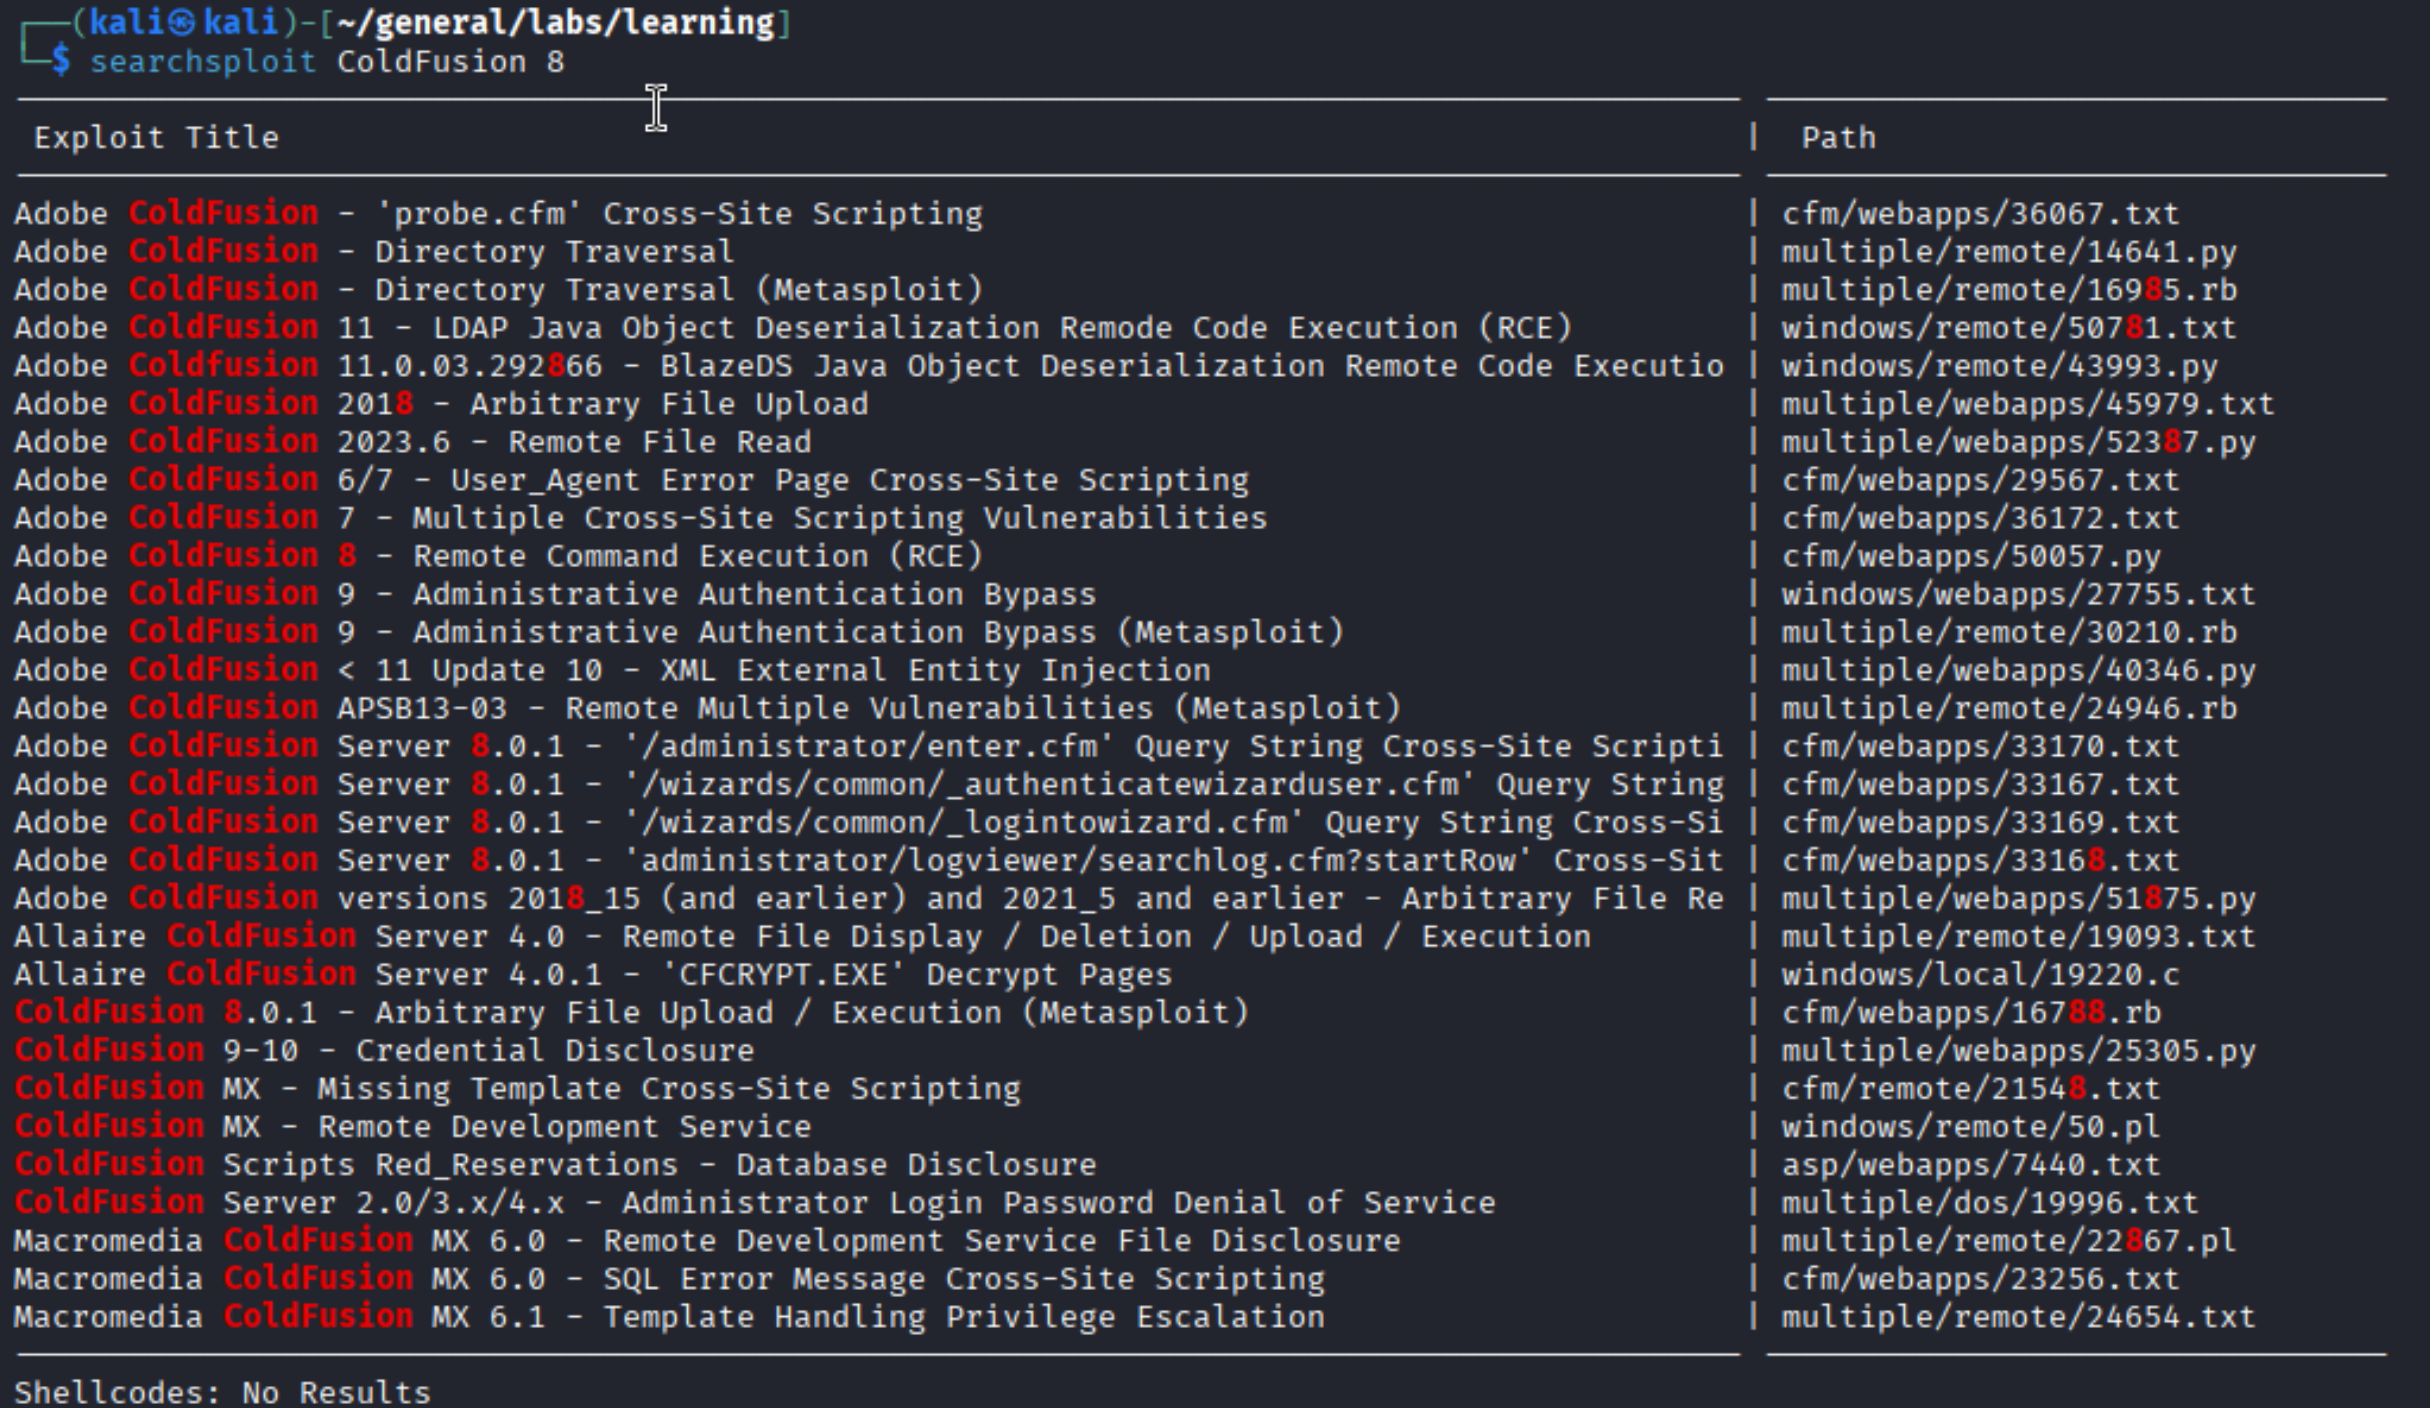Click path multiple/webapps/51875.py
Screen dimensions: 2430x1408
pyautogui.click(x=2019, y=898)
